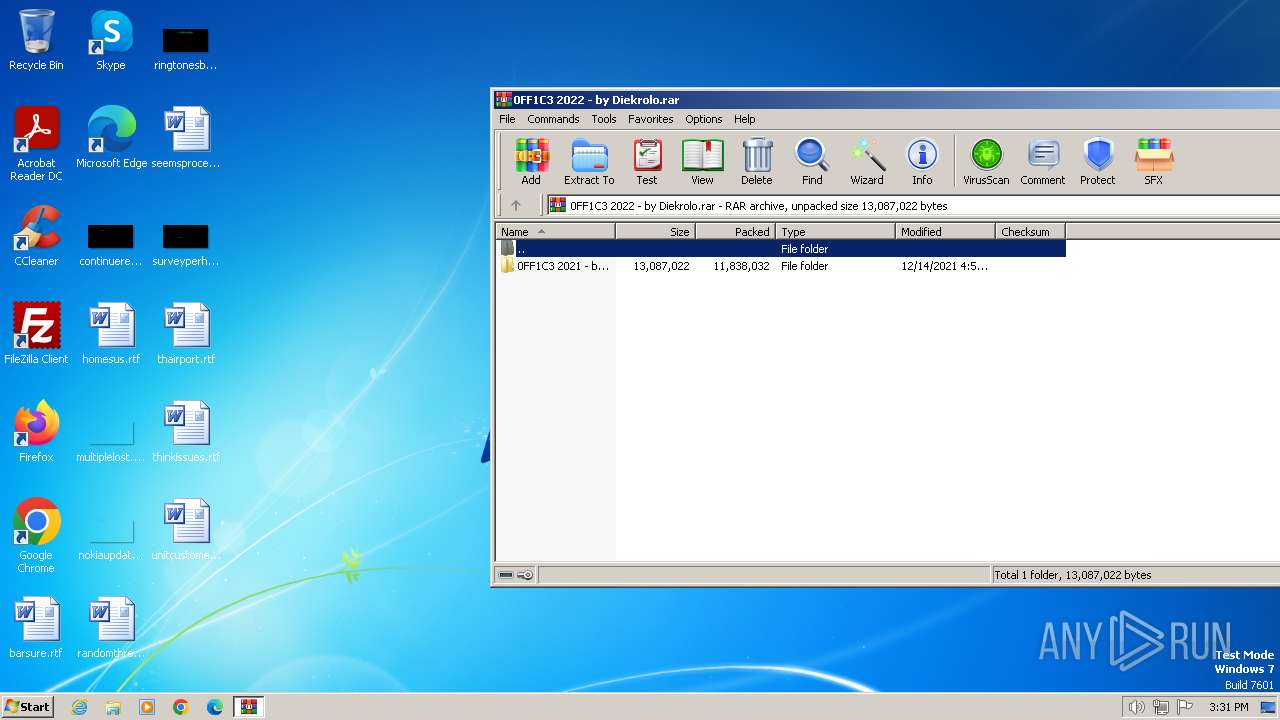1280x720 pixels.
Task: Open the Favorites menu
Action: coord(651,119)
